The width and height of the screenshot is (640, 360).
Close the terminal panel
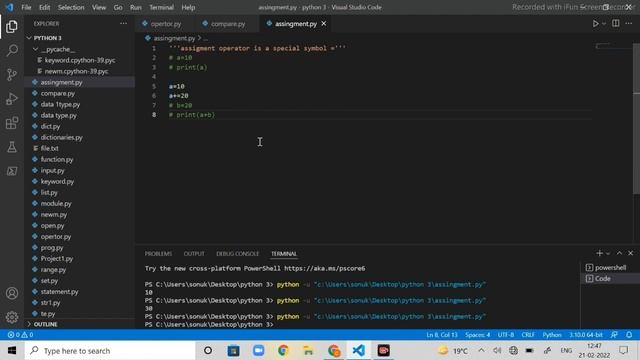pyautogui.click(x=631, y=253)
